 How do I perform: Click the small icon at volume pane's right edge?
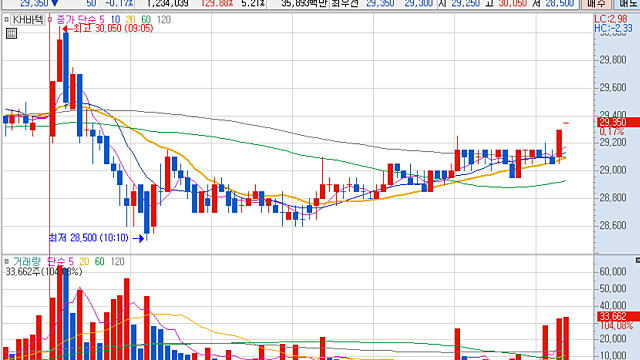638,260
